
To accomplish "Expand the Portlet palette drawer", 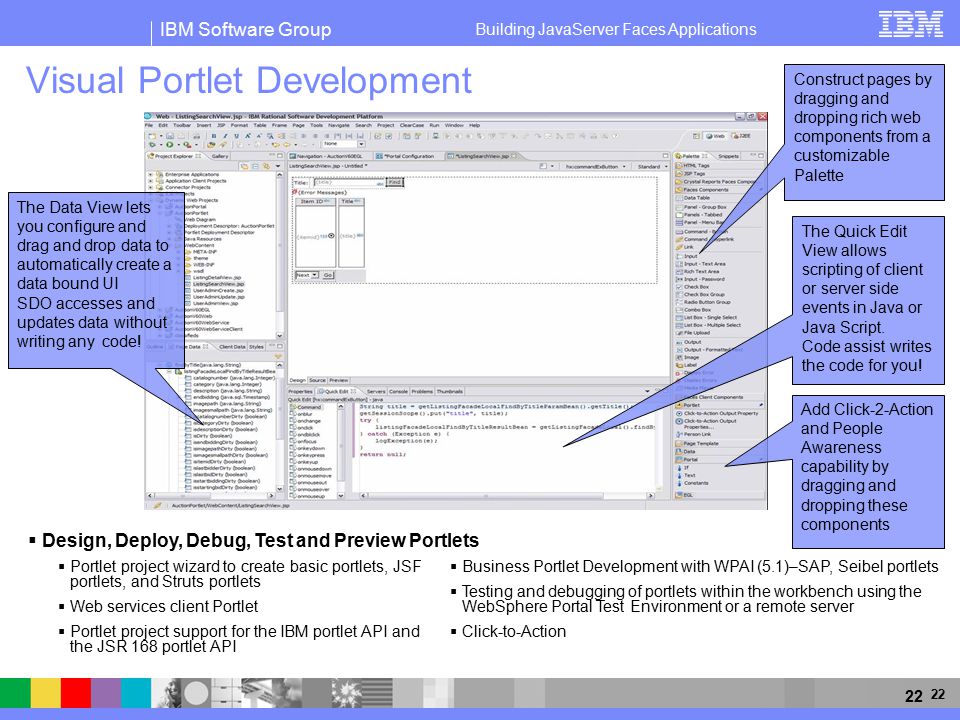I will pyautogui.click(x=719, y=405).
